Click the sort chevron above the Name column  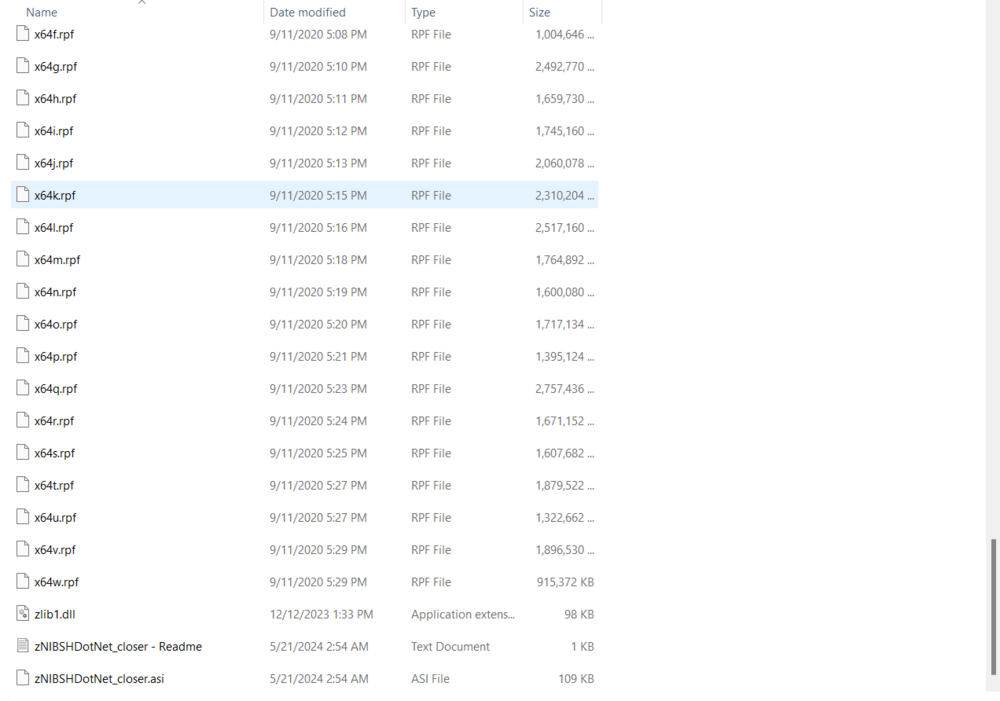point(142,3)
